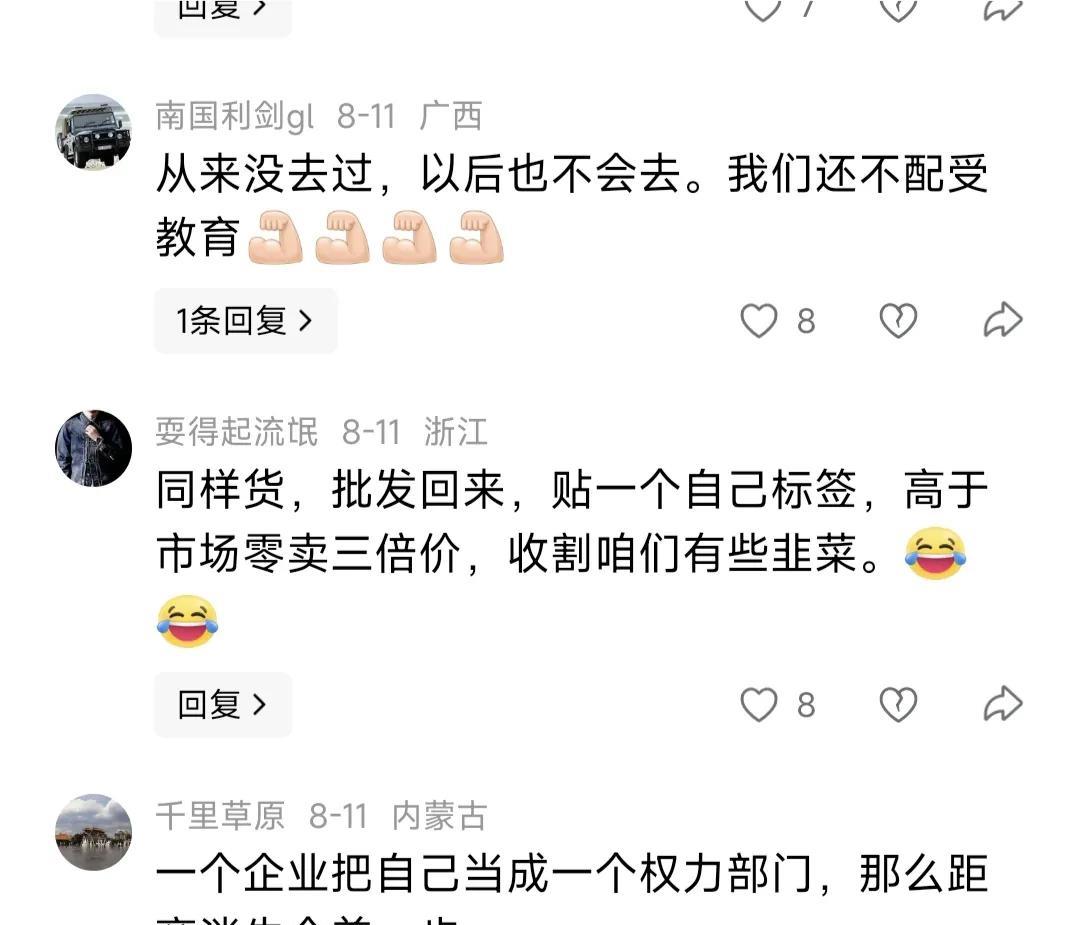Image resolution: width=1080 pixels, height=925 pixels.
Task: Open 千里草原's landscape avatar
Action: pyautogui.click(x=94, y=832)
